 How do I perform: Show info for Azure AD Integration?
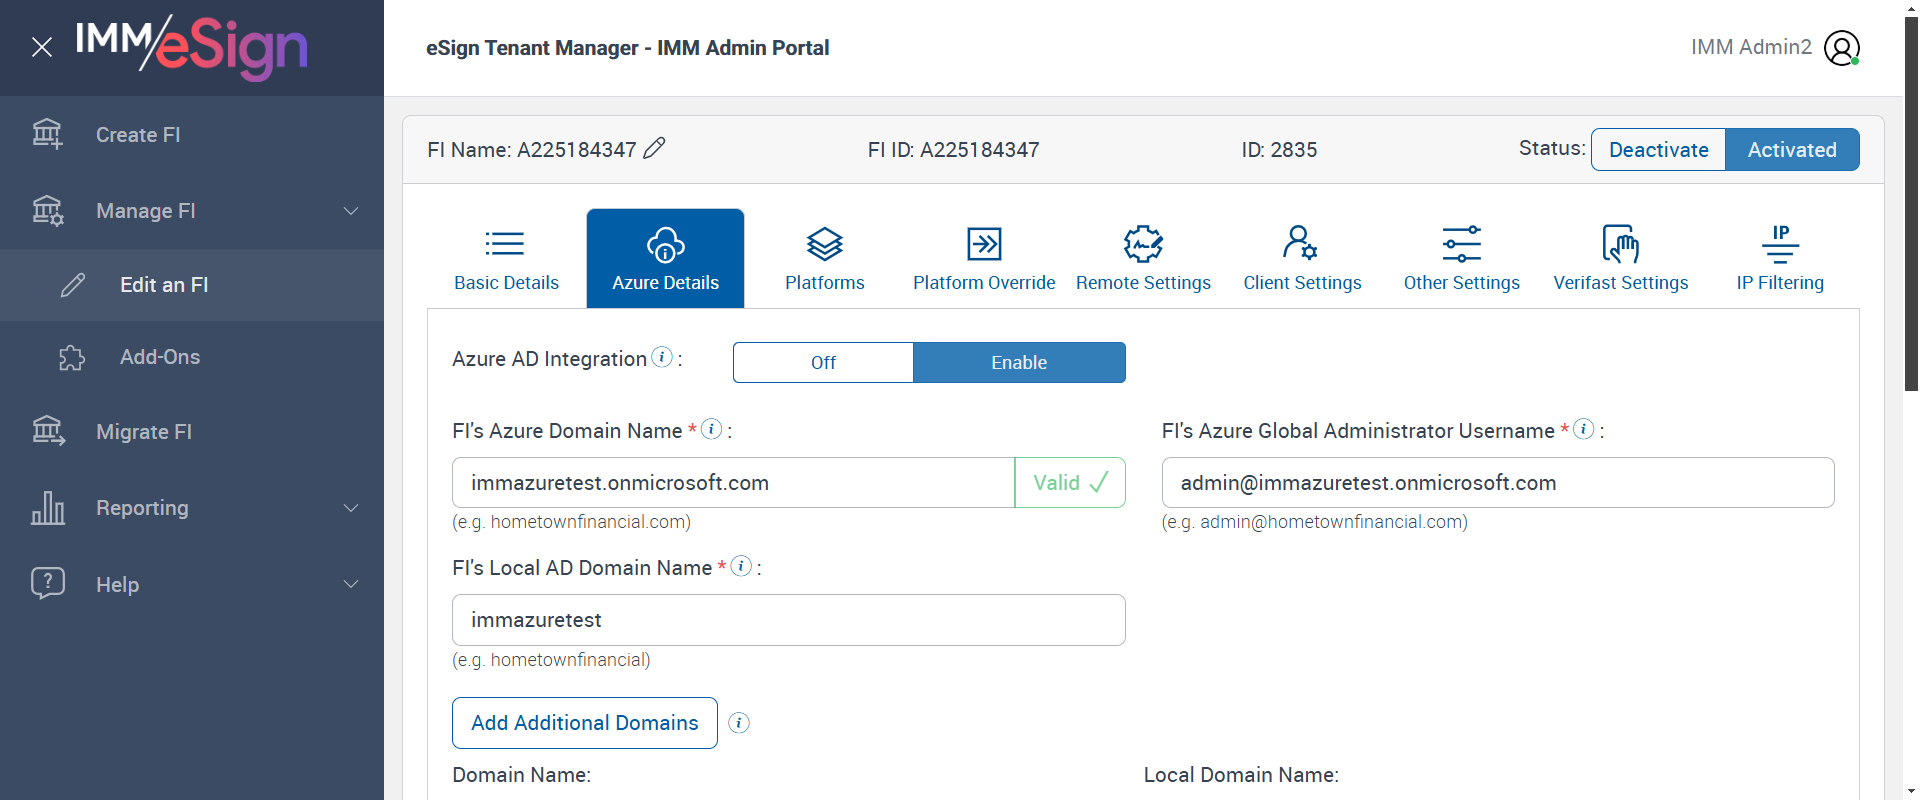(x=662, y=357)
